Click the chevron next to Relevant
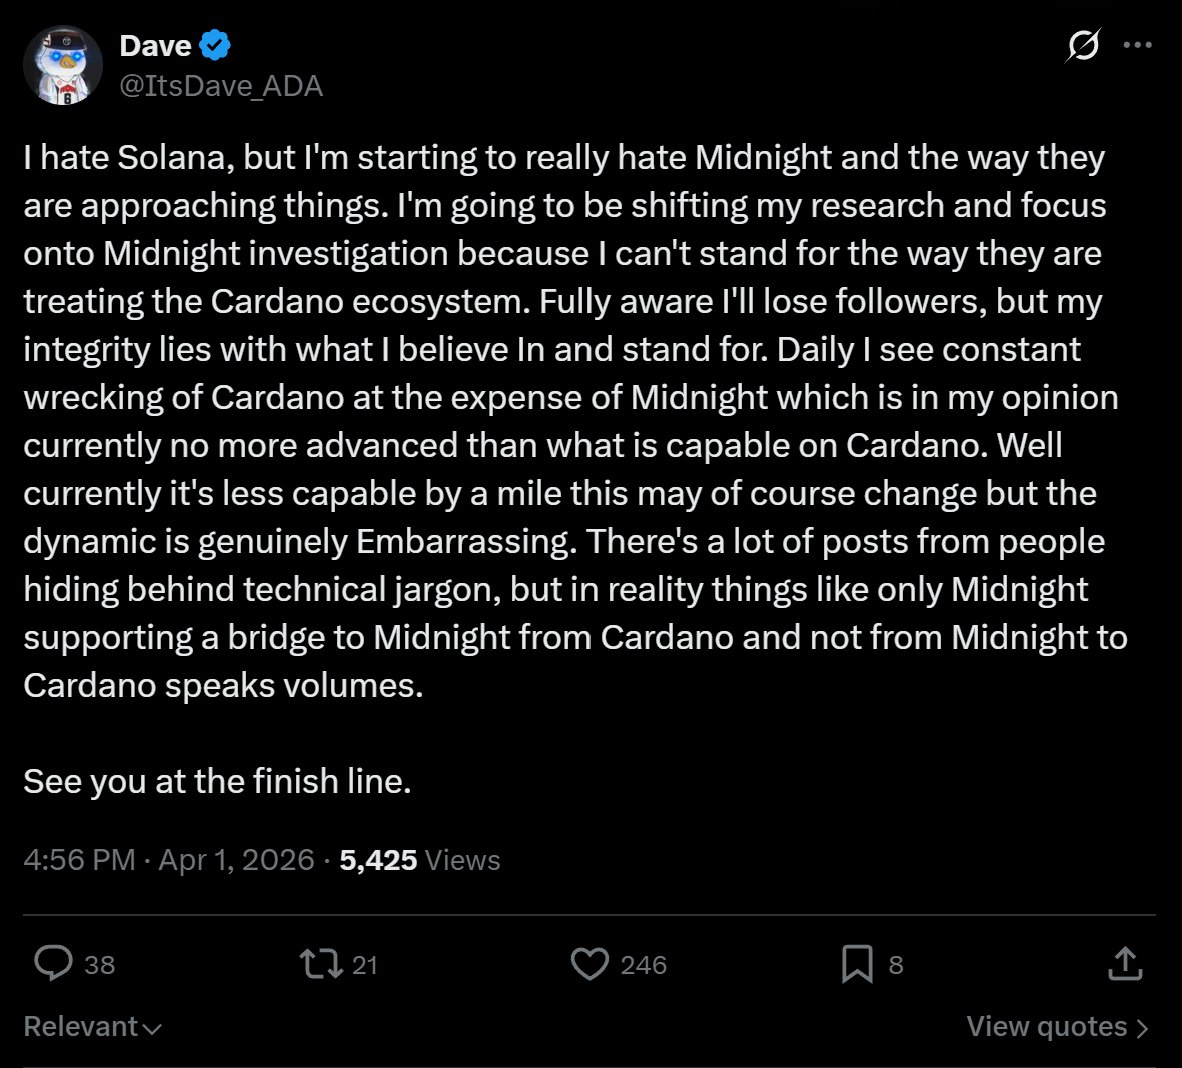This screenshot has height=1068, width=1182. [152, 1028]
